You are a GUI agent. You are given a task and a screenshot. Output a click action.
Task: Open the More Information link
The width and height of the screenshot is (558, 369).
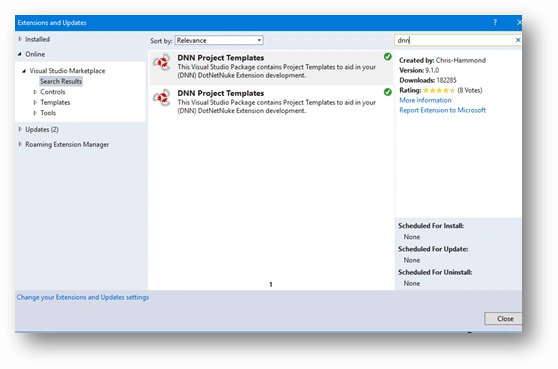tap(425, 100)
